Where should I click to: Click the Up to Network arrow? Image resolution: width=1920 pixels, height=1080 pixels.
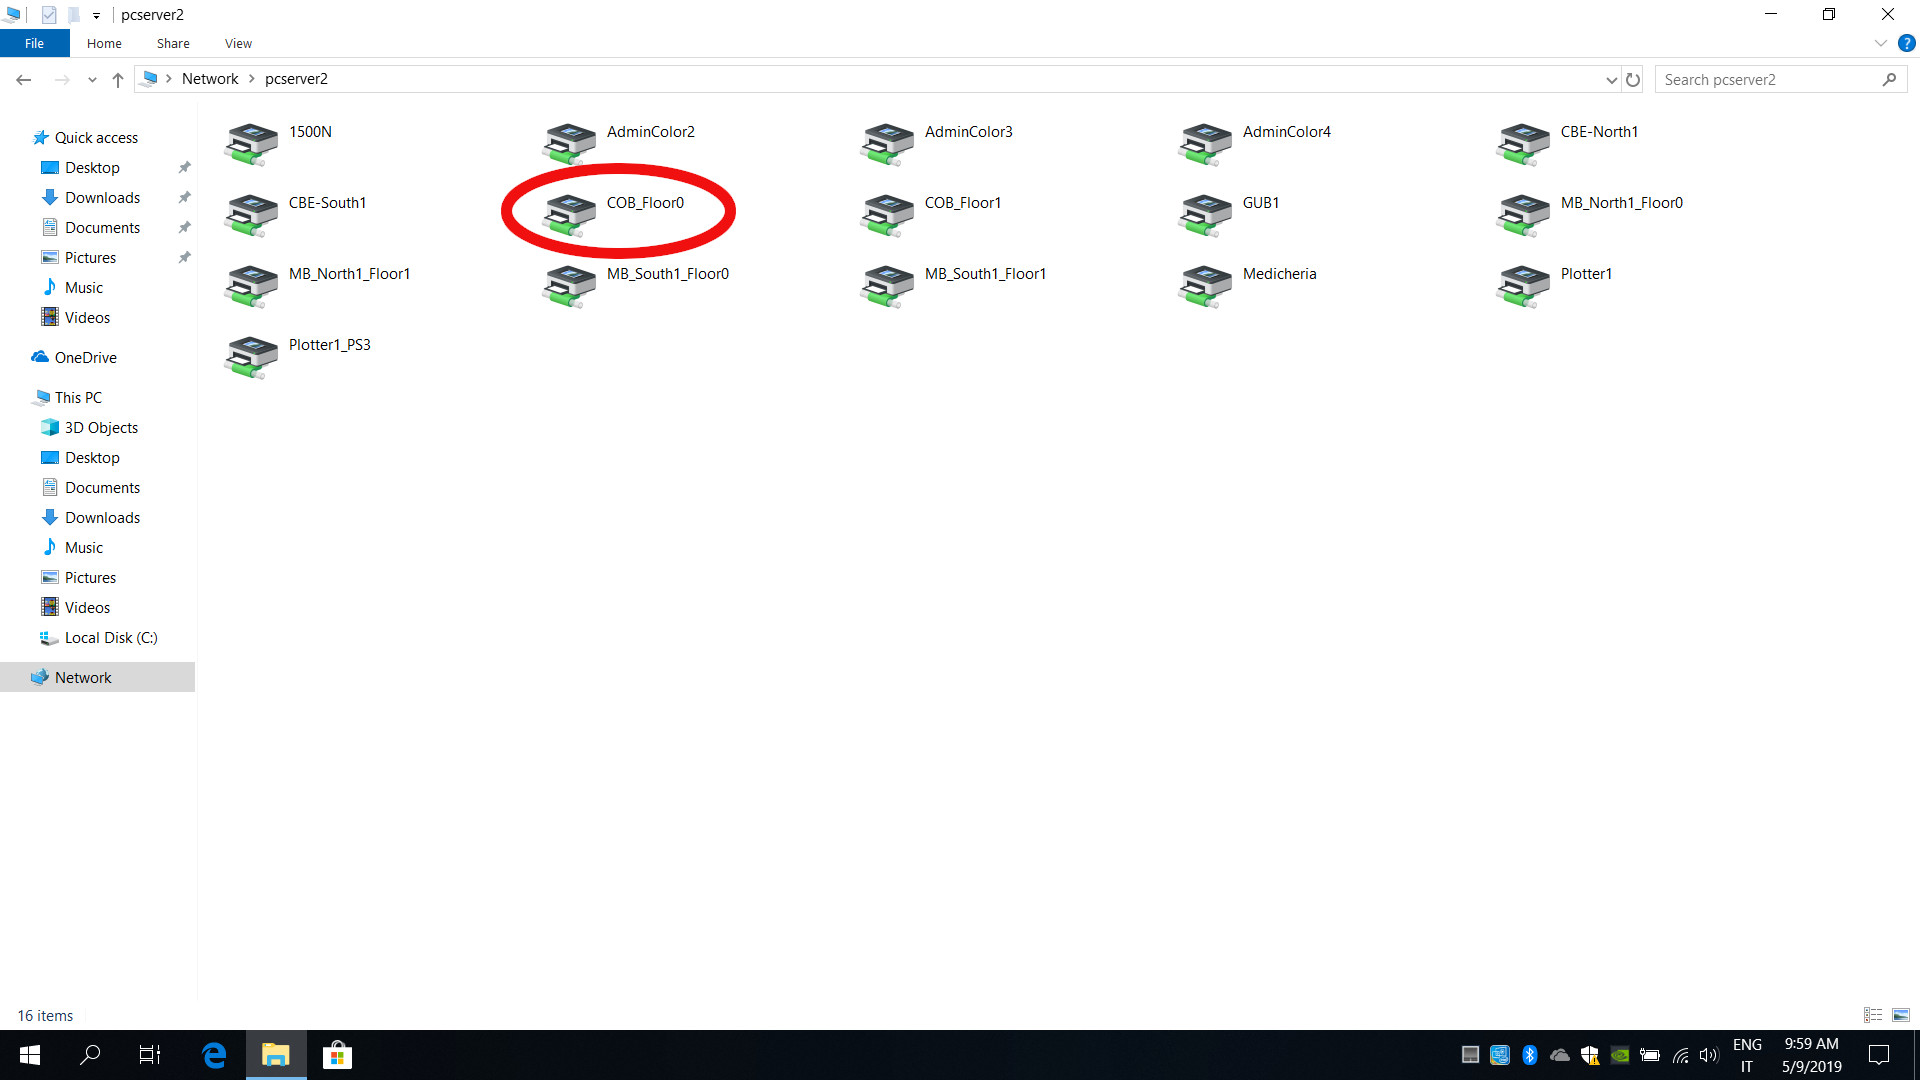coord(118,80)
